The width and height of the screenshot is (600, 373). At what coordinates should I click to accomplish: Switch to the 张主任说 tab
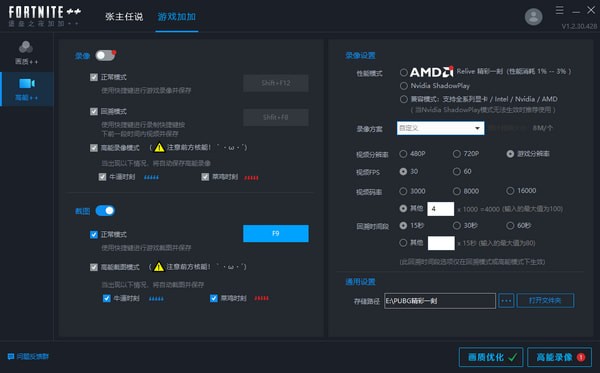click(124, 17)
